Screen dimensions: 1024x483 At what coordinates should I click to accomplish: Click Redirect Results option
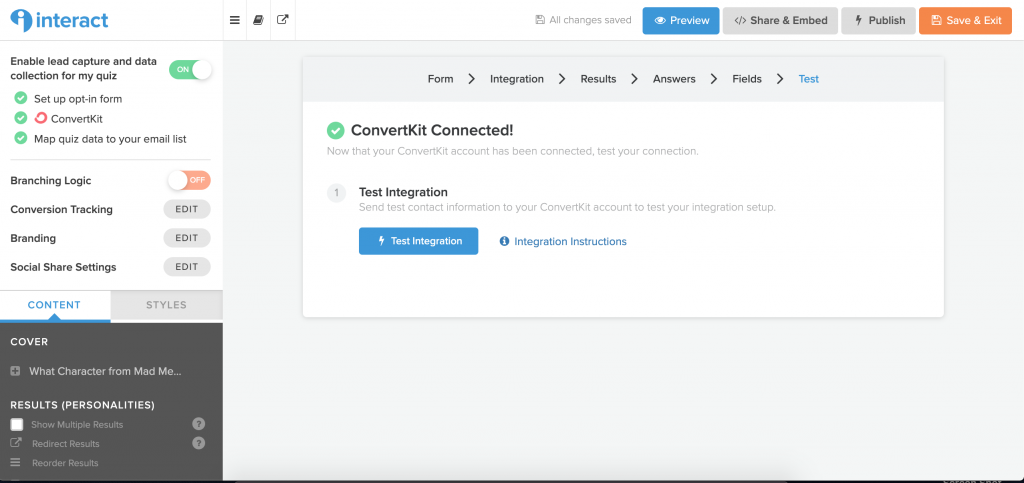point(65,444)
